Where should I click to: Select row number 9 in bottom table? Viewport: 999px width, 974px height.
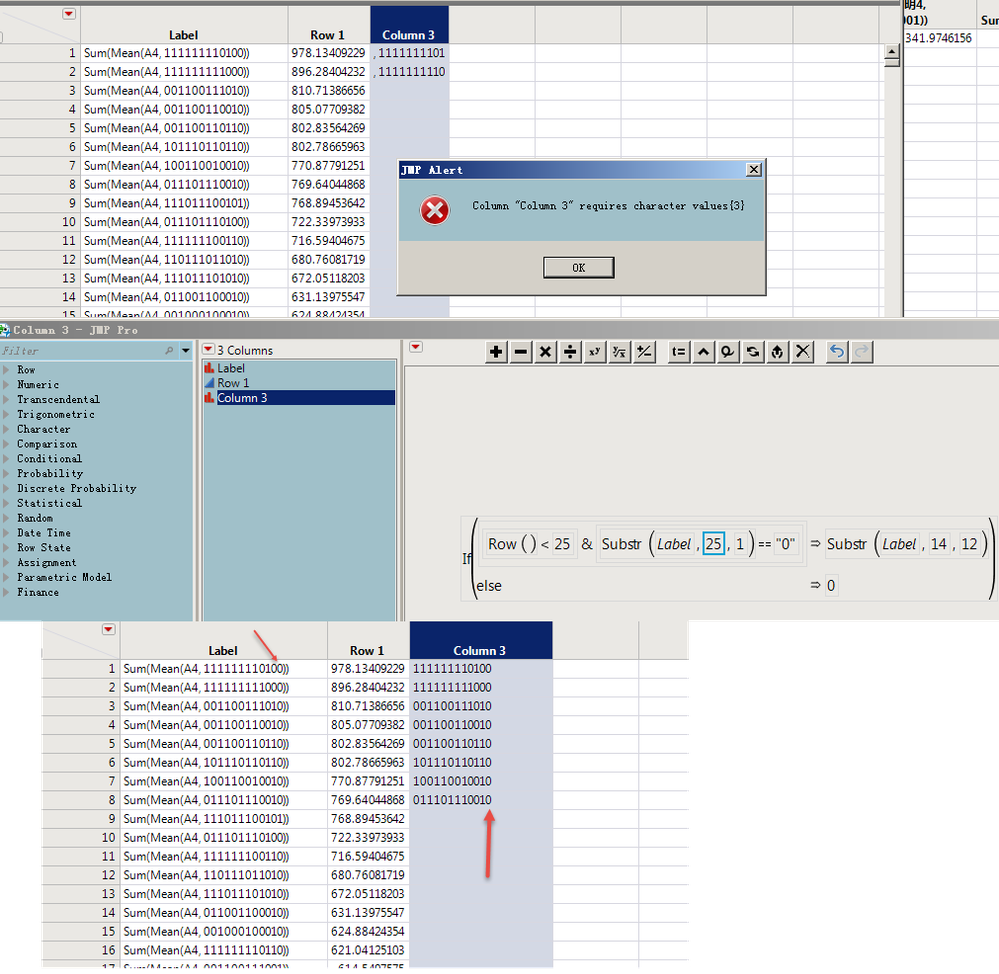tap(111, 819)
